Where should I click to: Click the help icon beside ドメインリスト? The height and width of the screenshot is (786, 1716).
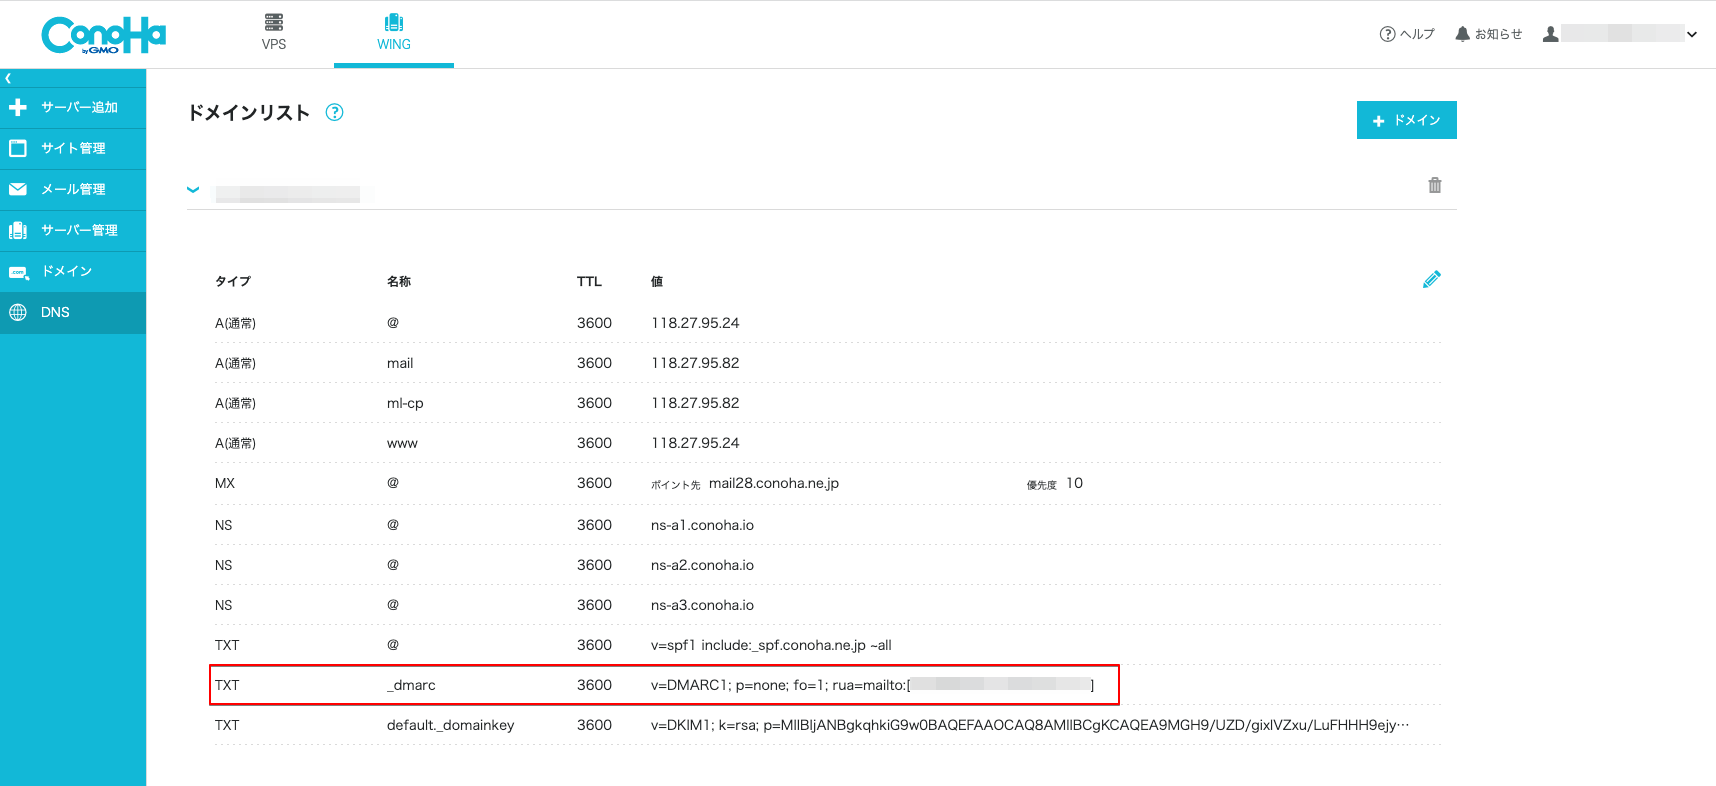(335, 112)
